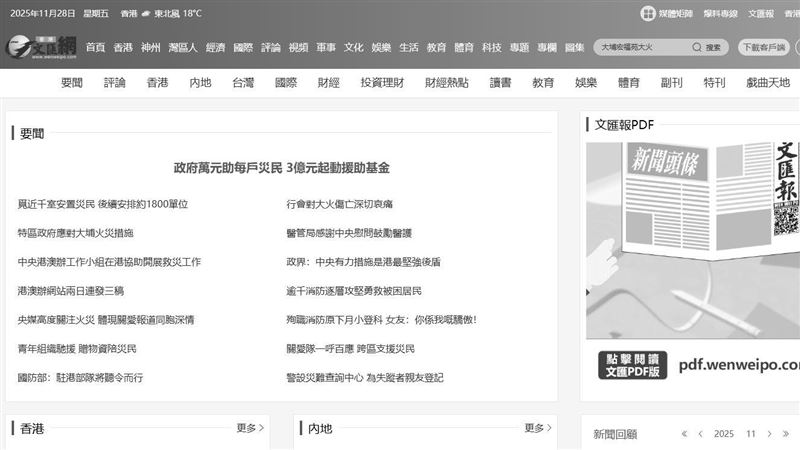Open 神州 in the top navigation
The height and width of the screenshot is (450, 800).
tap(151, 47)
